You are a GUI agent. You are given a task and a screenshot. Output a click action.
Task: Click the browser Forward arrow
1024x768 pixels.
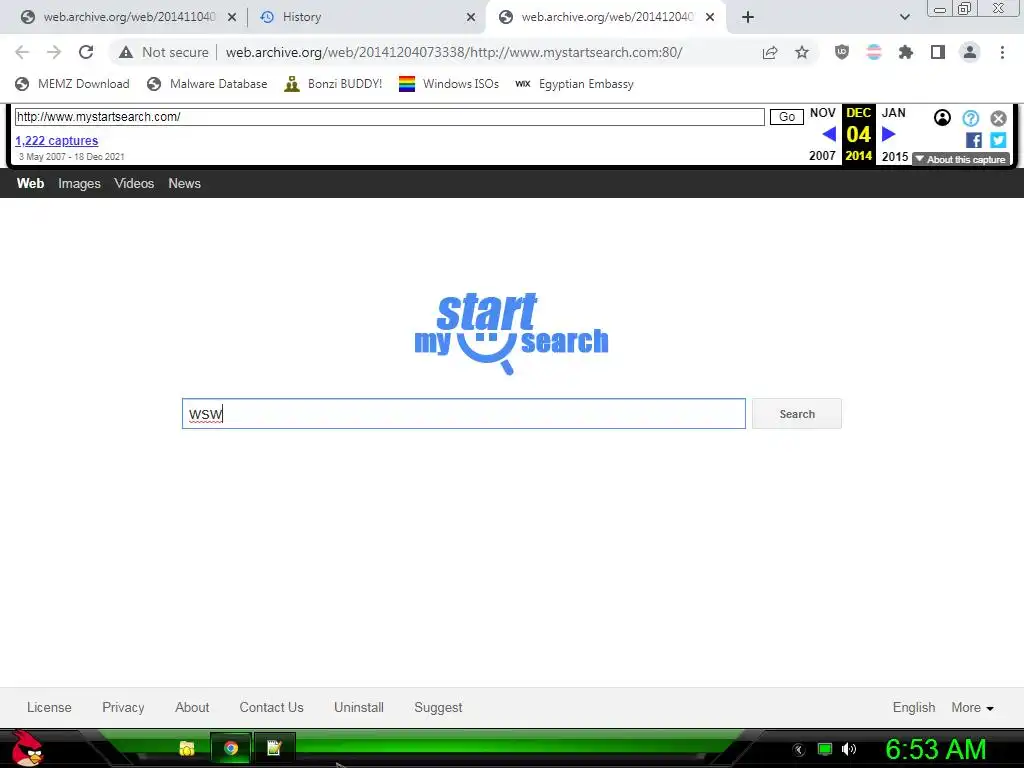(x=54, y=52)
